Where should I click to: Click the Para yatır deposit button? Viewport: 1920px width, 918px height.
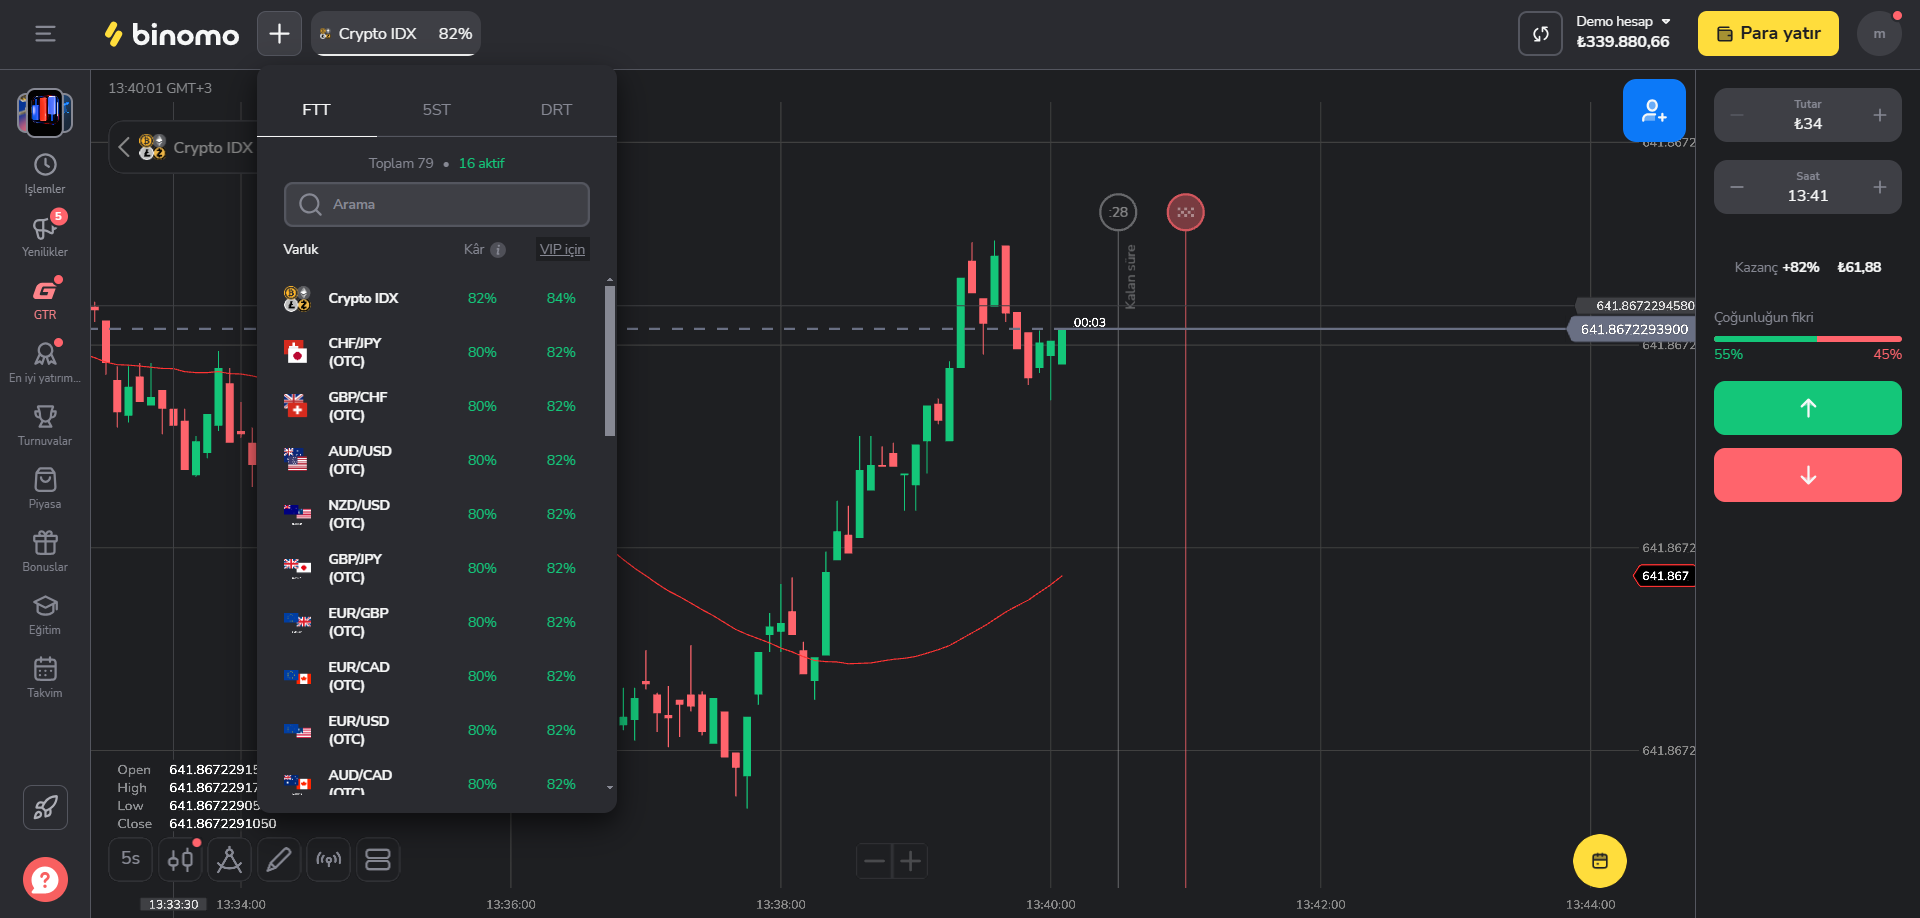coord(1767,34)
